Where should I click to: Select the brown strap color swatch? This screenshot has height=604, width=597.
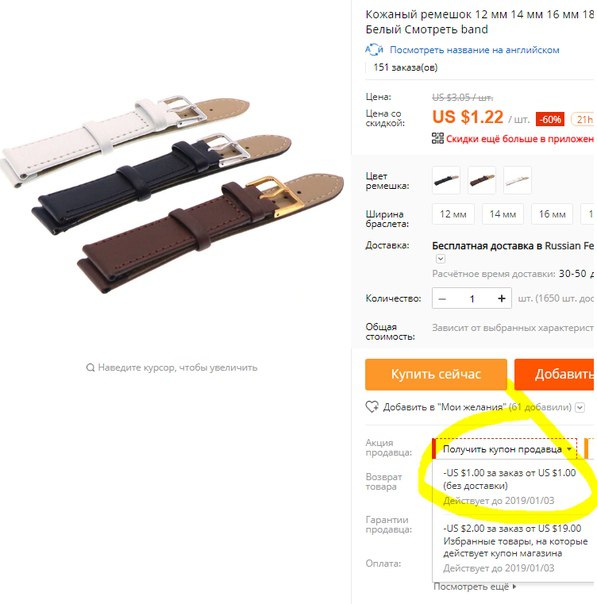click(x=482, y=180)
